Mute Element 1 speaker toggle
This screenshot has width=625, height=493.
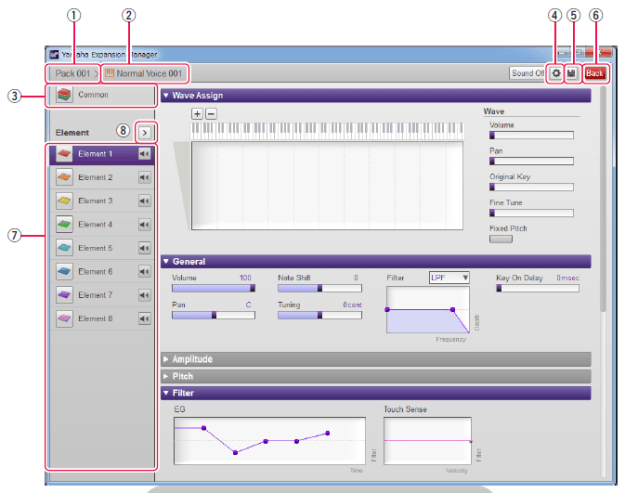coord(144,154)
